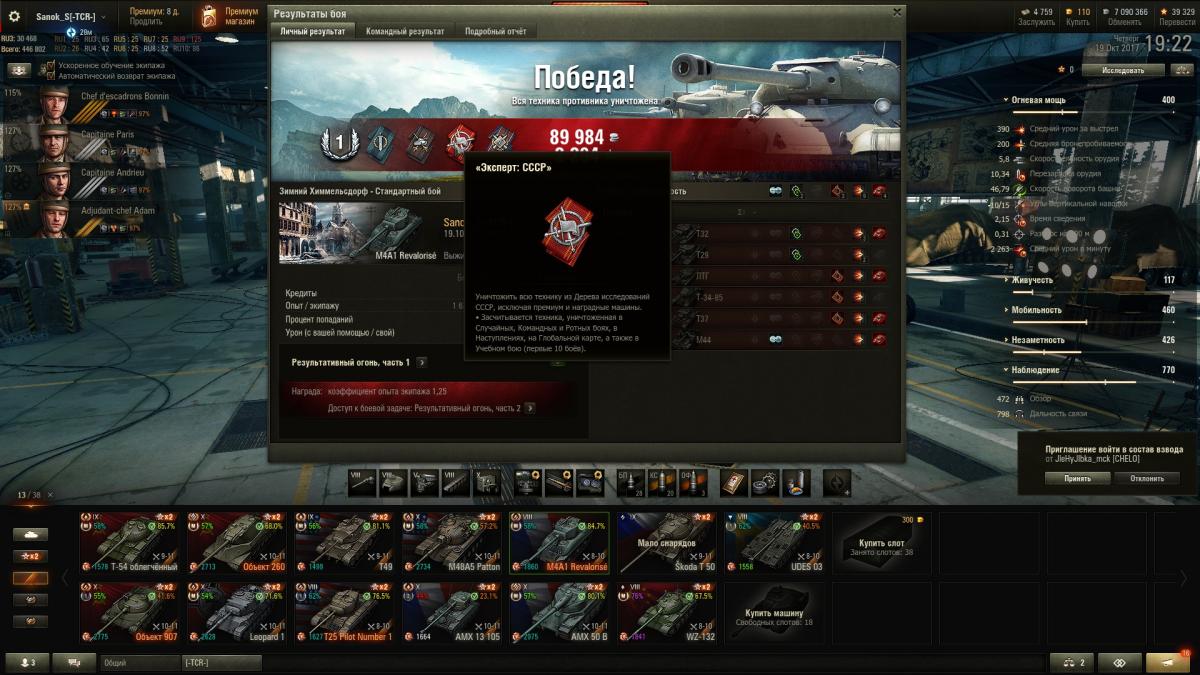Viewport: 1200px width, 675px height.
Task: Open the chat channels icon in bottom bar
Action: (x=74, y=662)
